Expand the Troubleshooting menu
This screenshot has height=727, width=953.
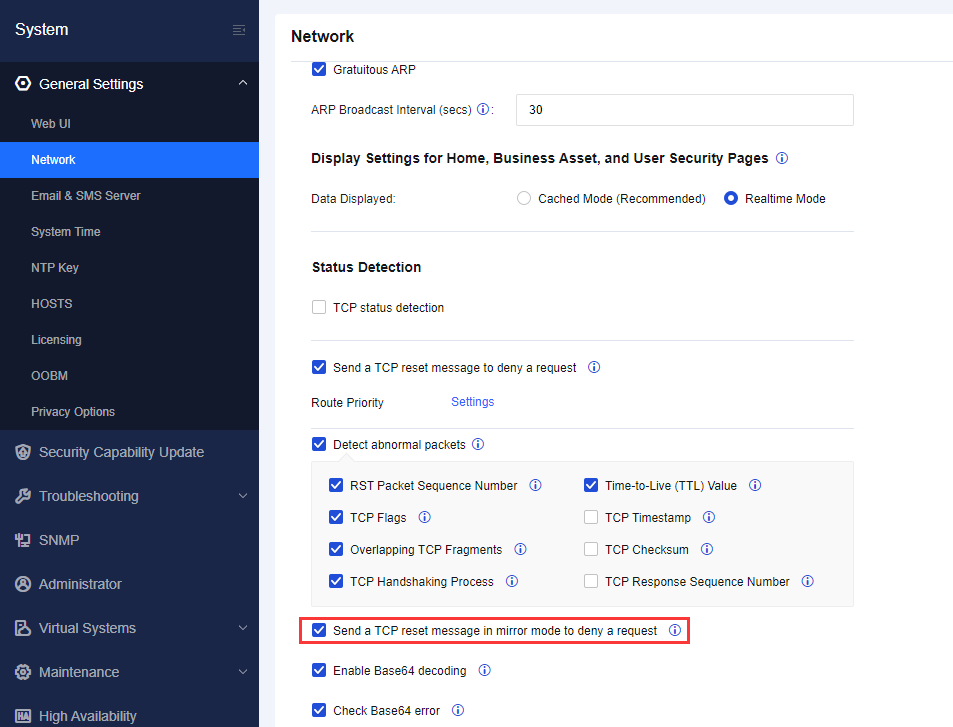click(243, 496)
